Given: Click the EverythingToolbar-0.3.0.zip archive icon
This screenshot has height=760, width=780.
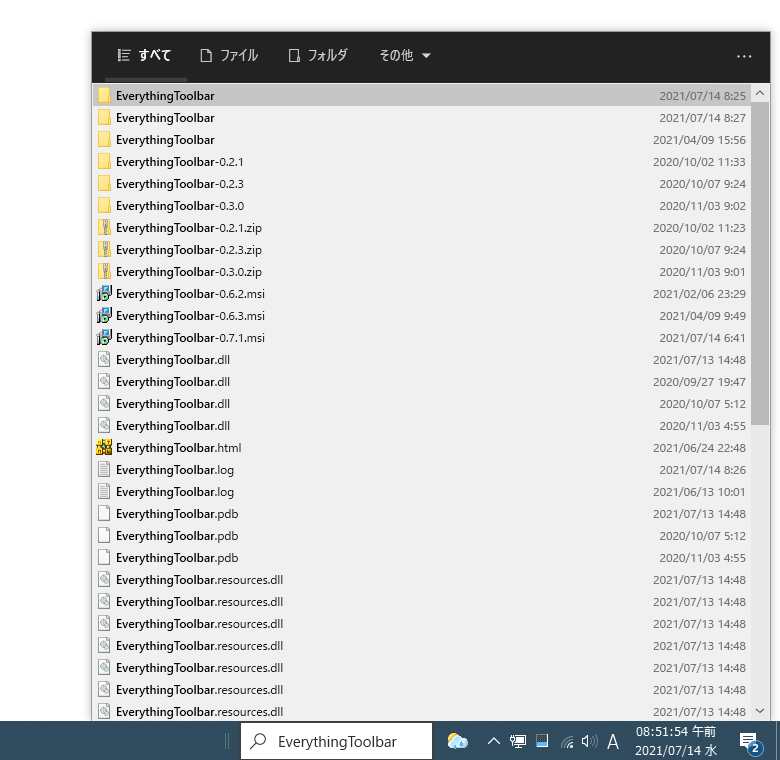Looking at the screenshot, I should (x=104, y=271).
